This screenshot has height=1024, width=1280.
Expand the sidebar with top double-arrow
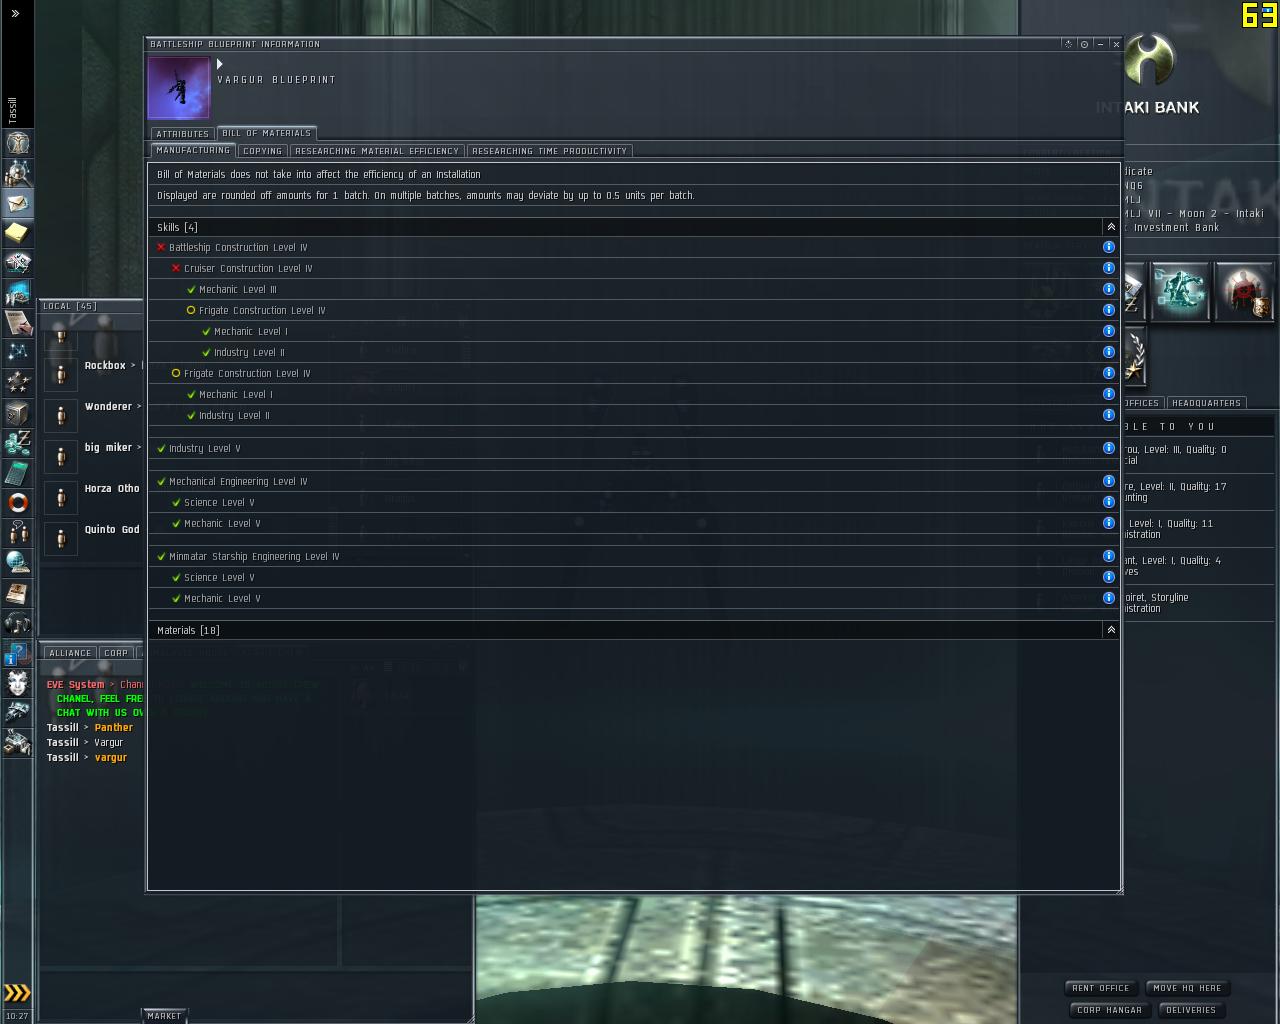click(x=15, y=14)
